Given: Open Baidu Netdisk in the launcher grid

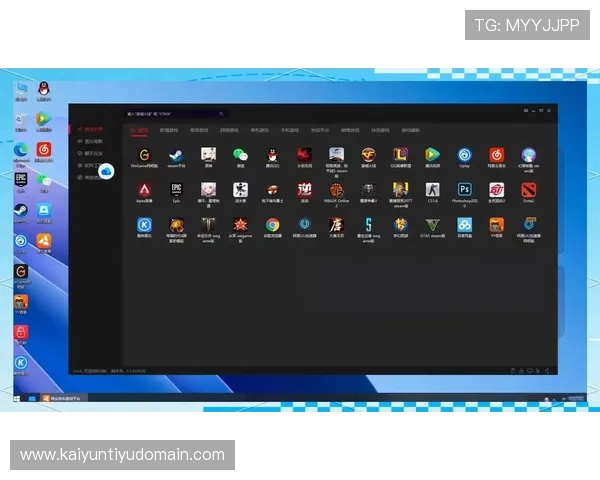Looking at the screenshot, I should click(465, 228).
